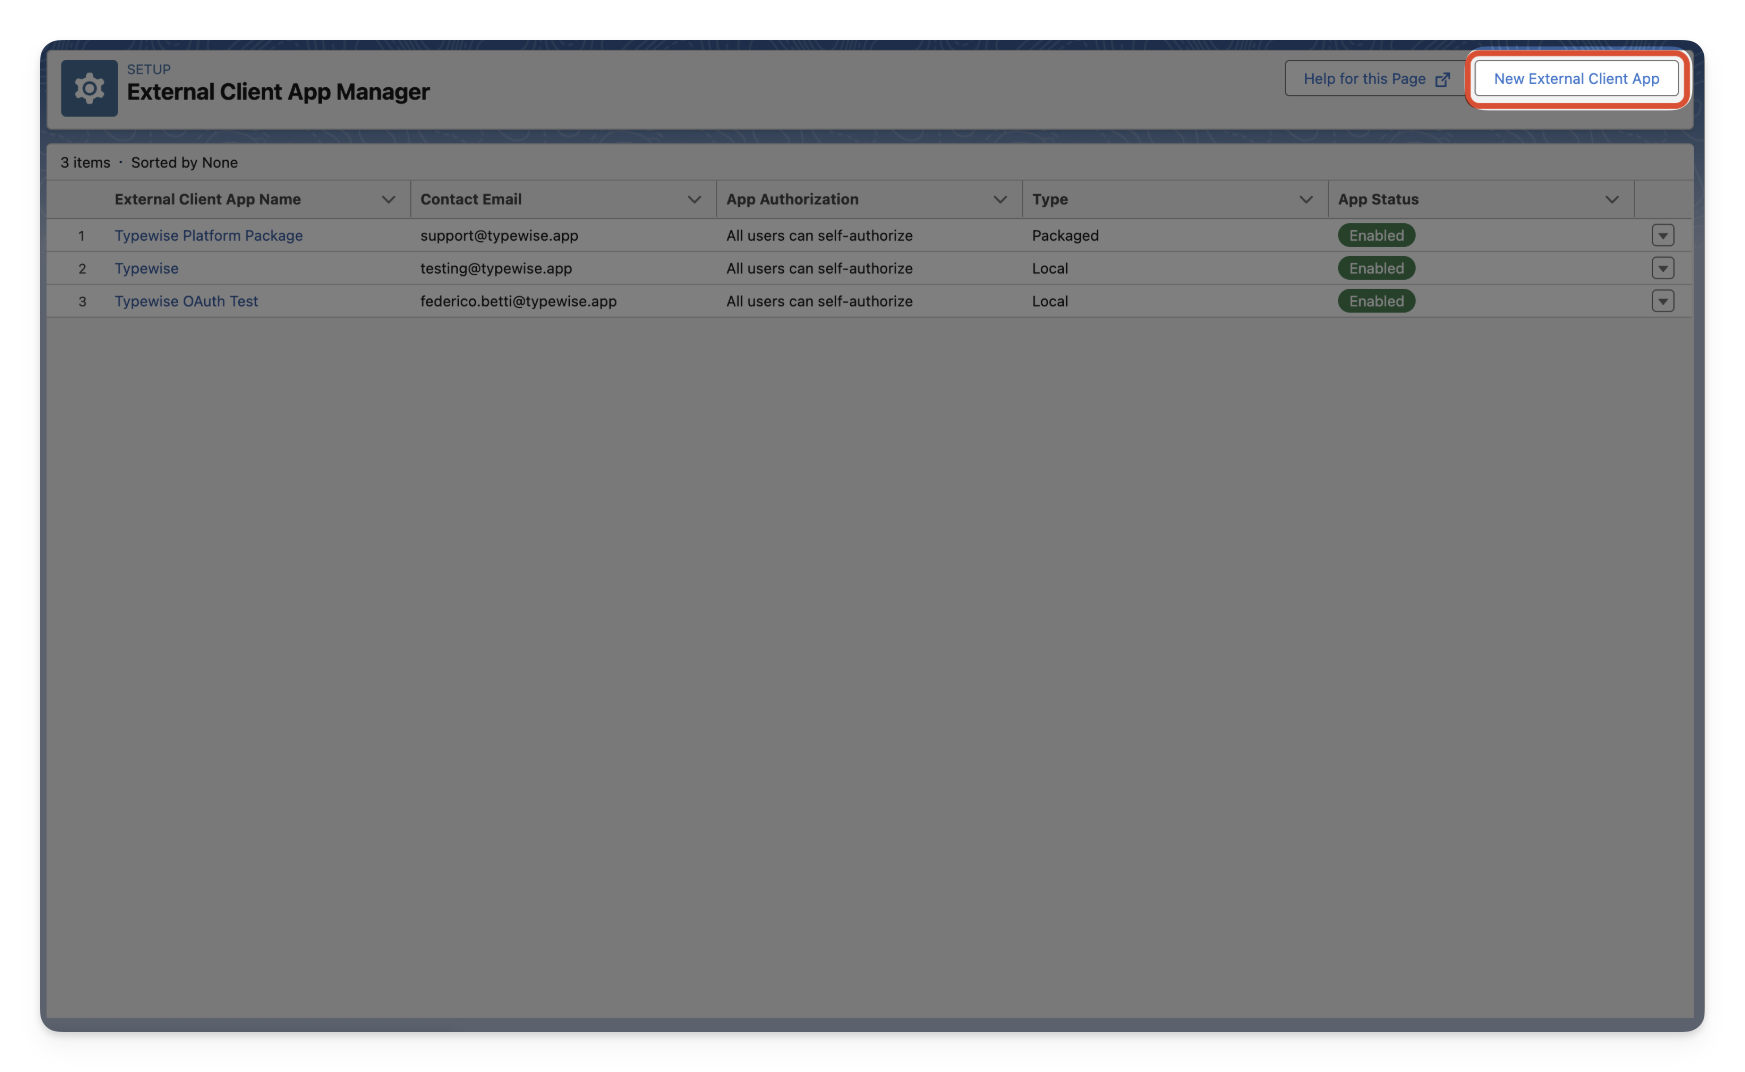The width and height of the screenshot is (1745, 1072).
Task: Open the Typewise Platform Package app
Action: click(208, 235)
